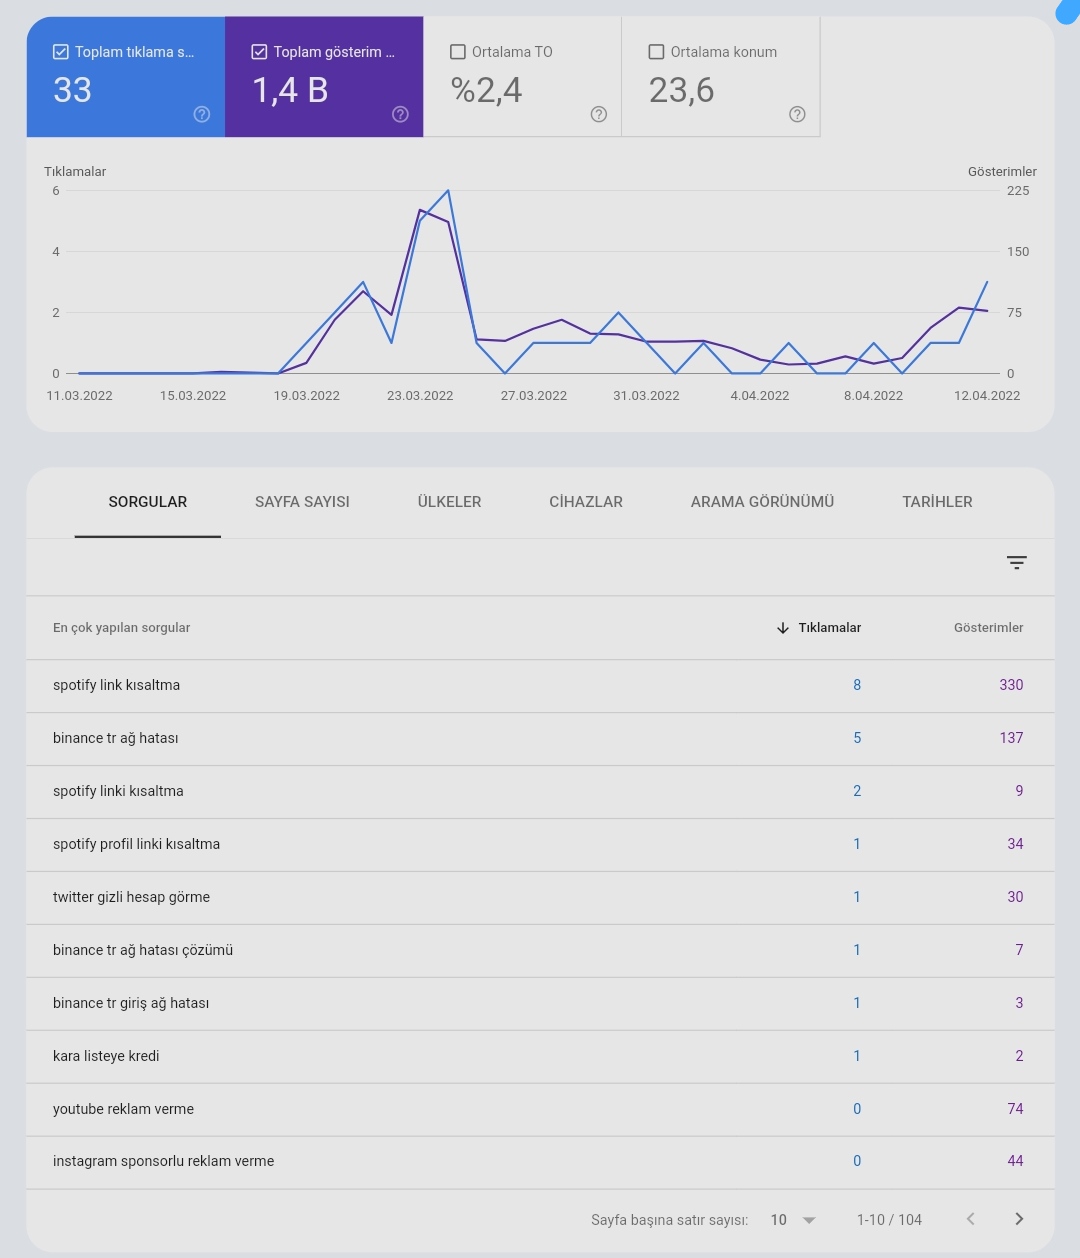Uncheck the Toplam gösterim checkbox
The width and height of the screenshot is (1080, 1258).
[x=259, y=52]
